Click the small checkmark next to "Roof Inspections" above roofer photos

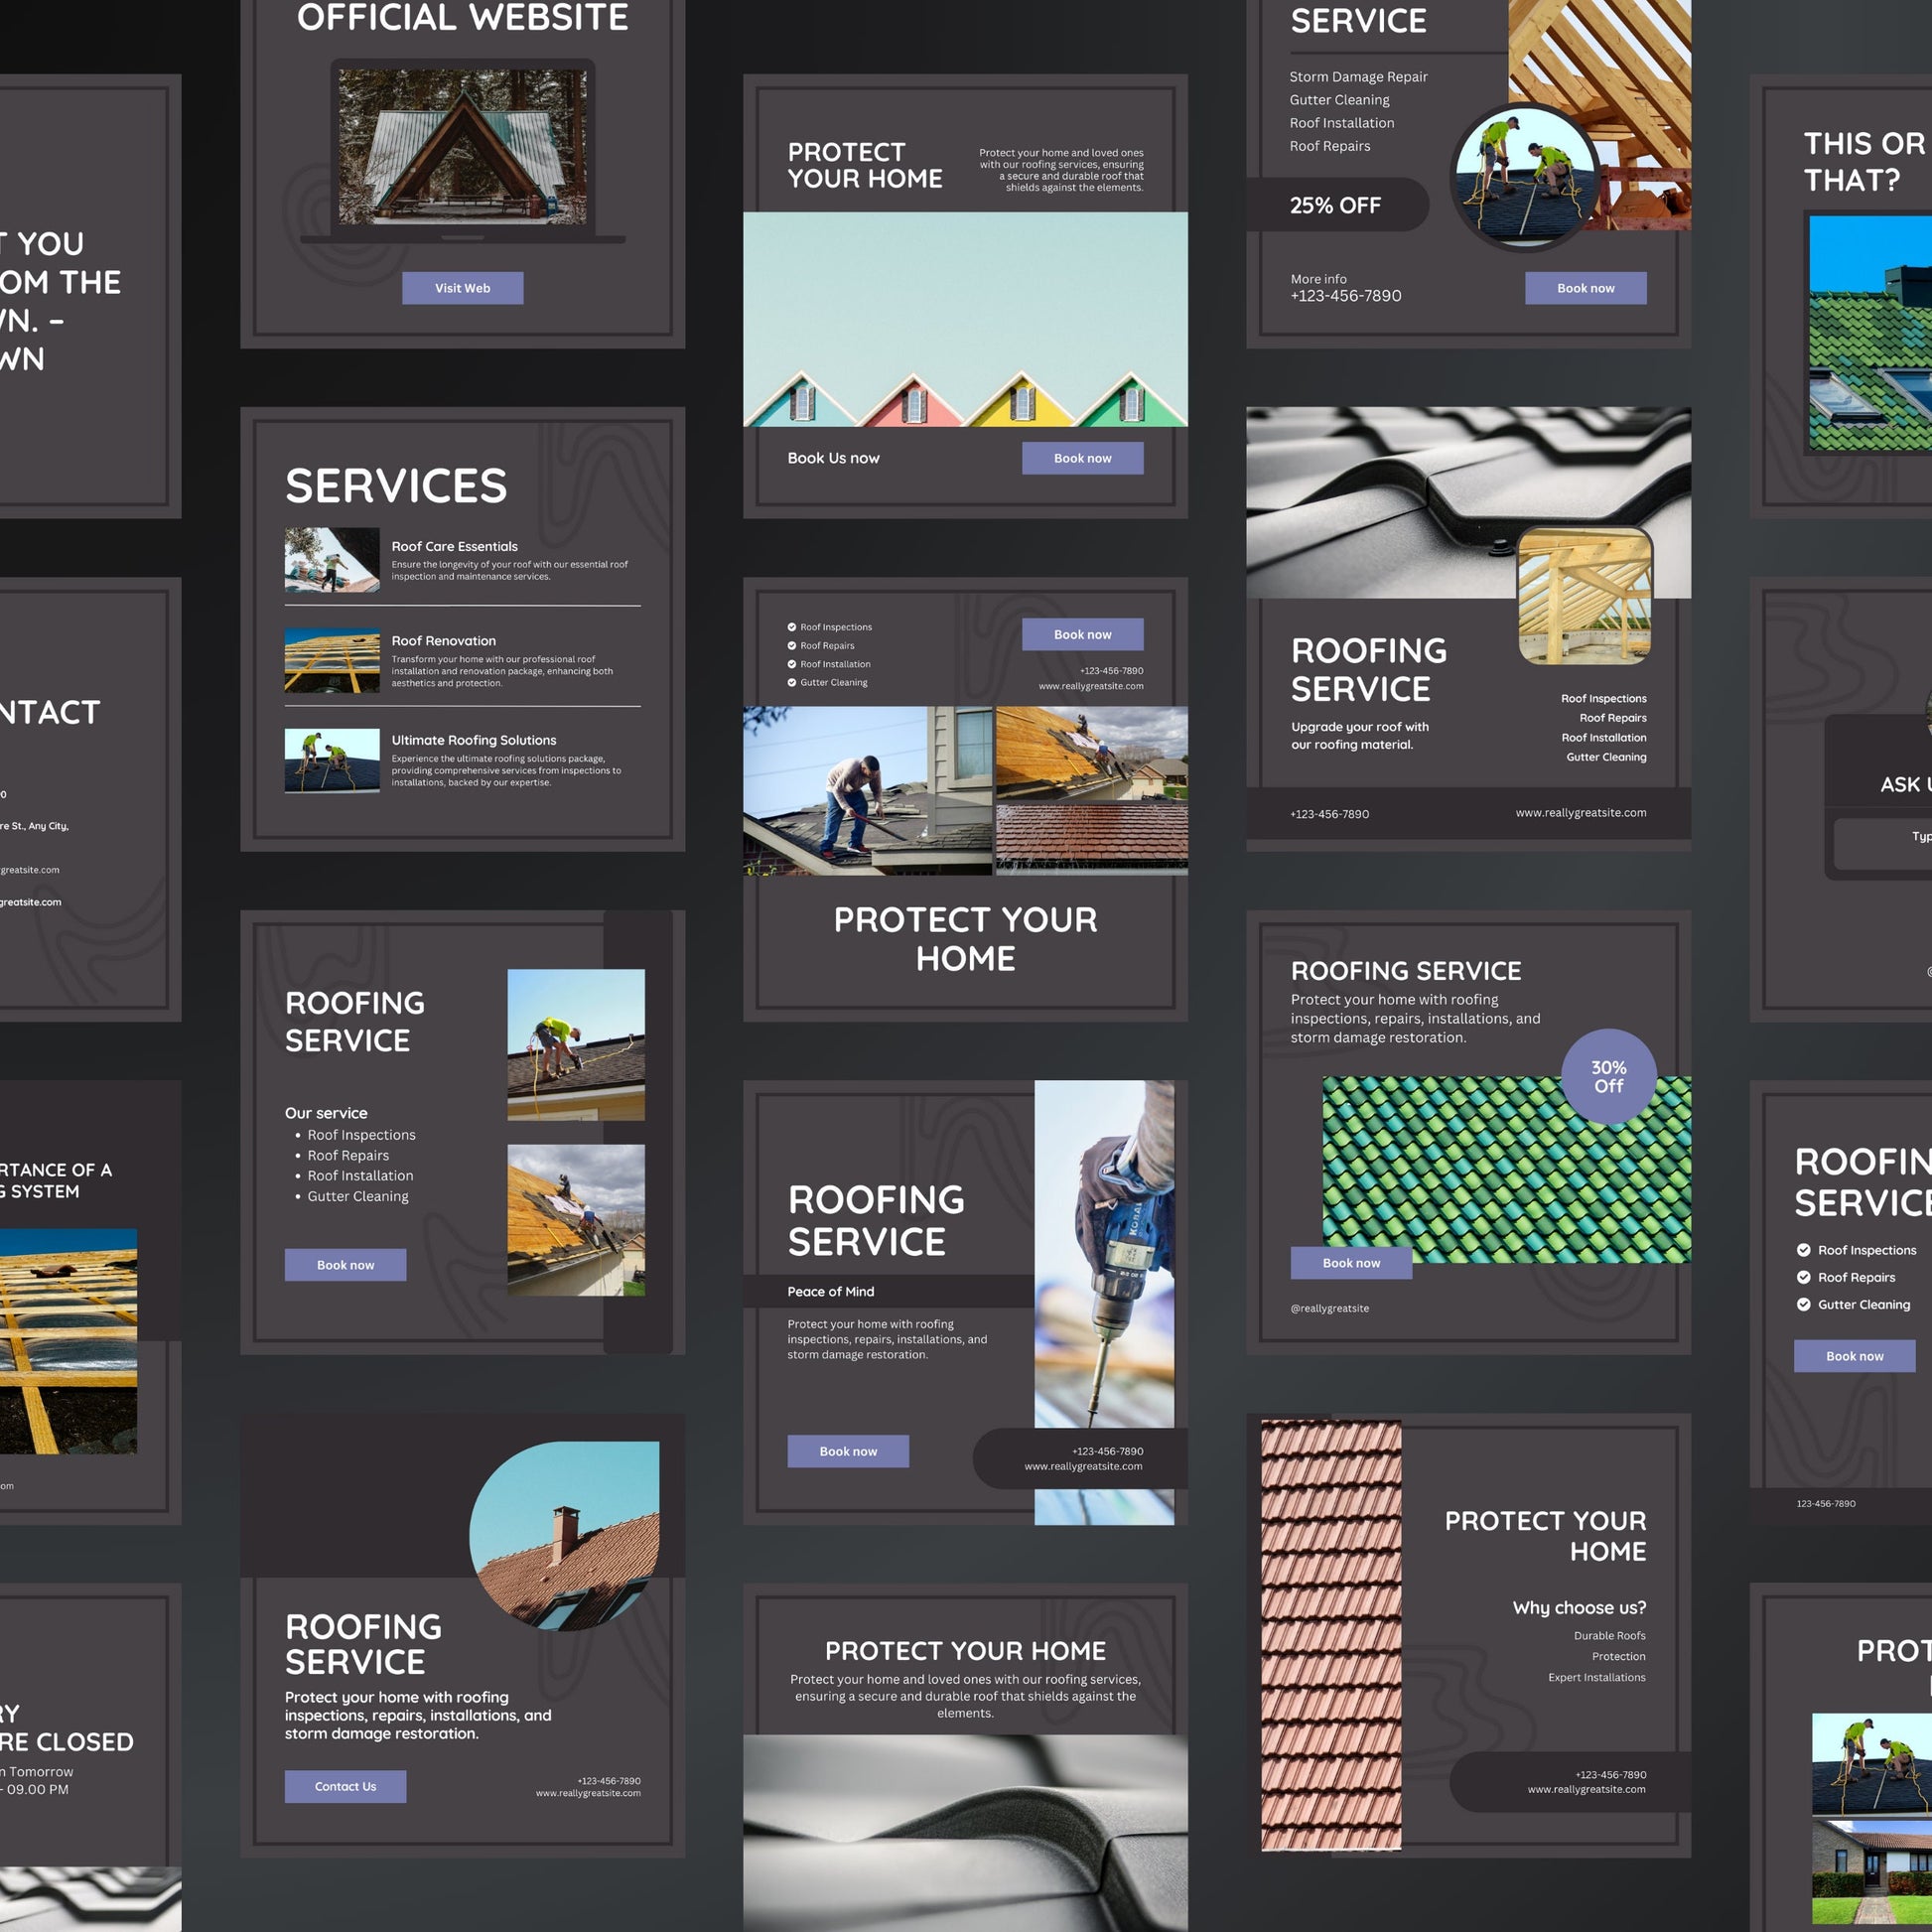792,627
